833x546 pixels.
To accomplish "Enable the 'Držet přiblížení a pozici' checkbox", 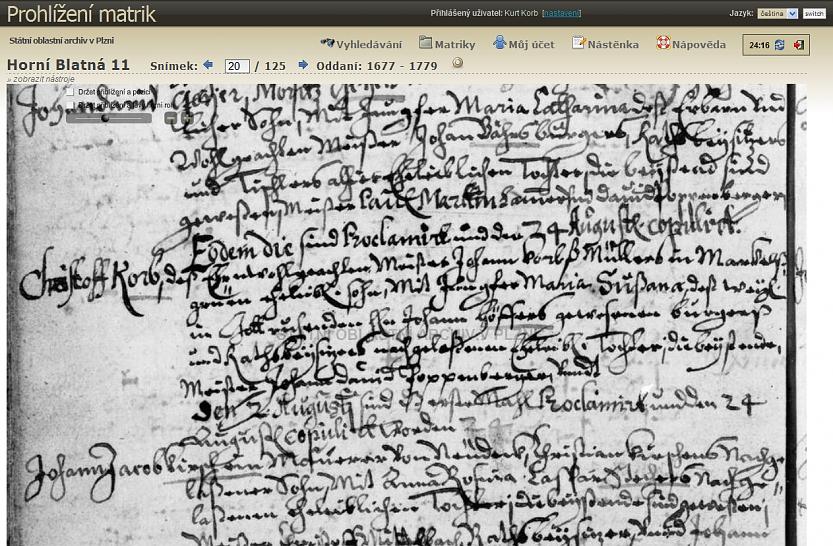I will click(x=71, y=92).
